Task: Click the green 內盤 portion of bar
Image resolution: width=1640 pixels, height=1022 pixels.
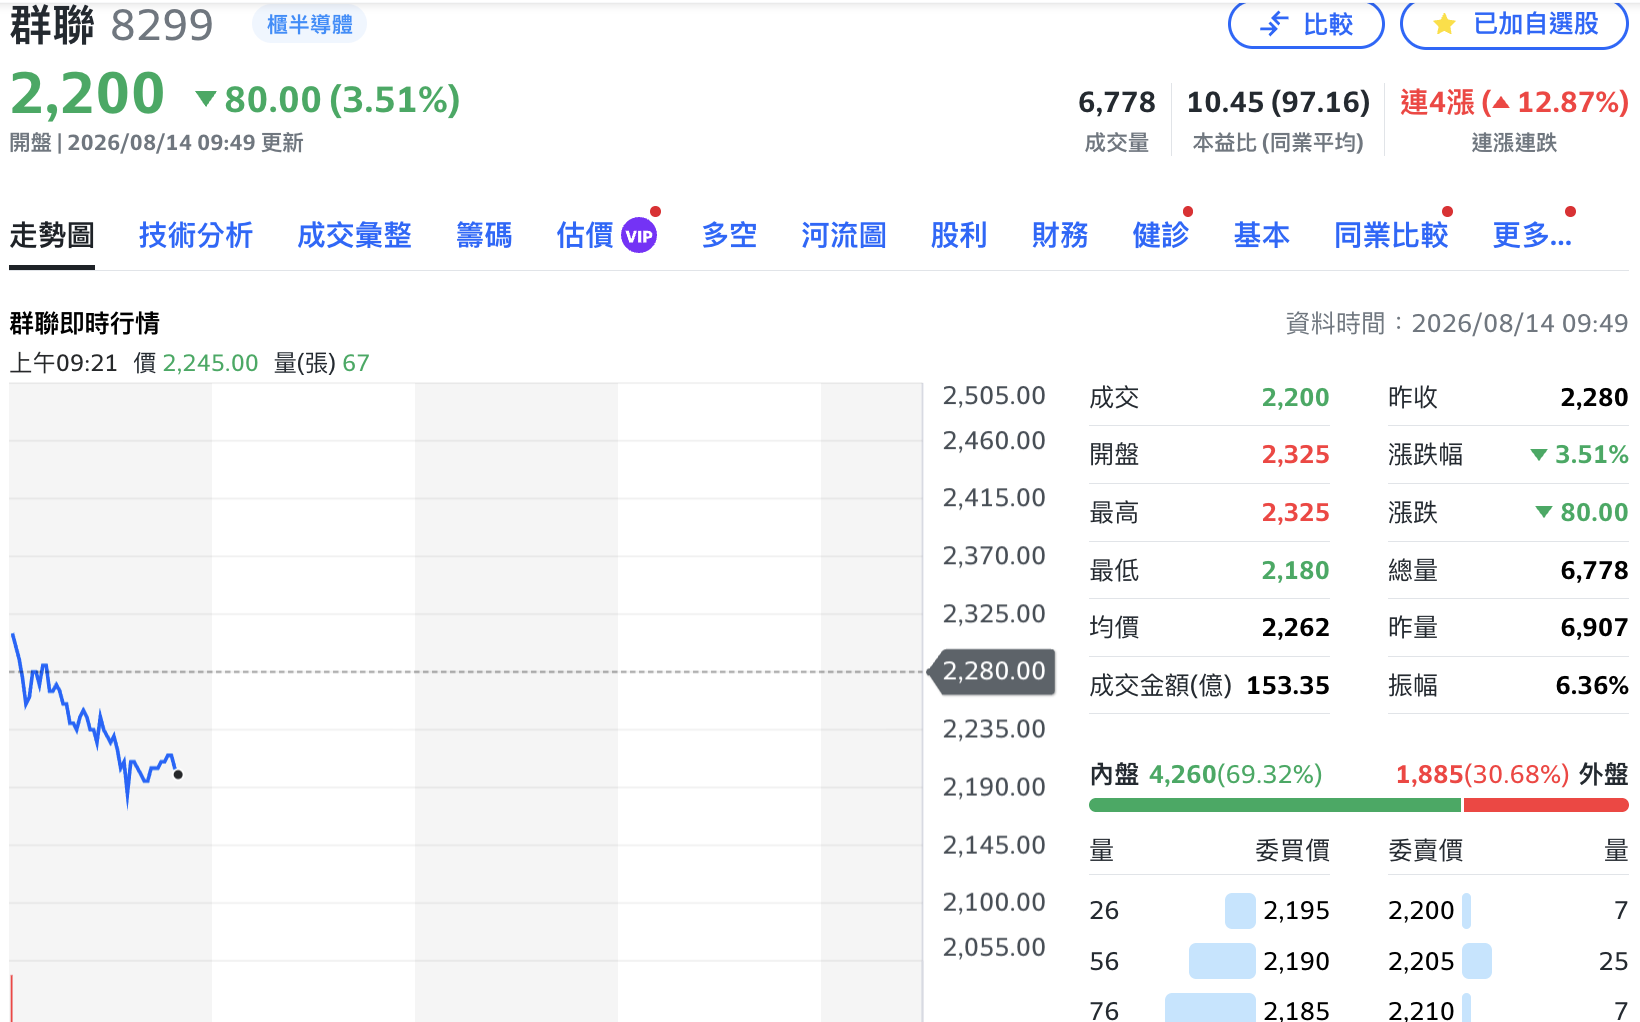Action: pos(1275,805)
